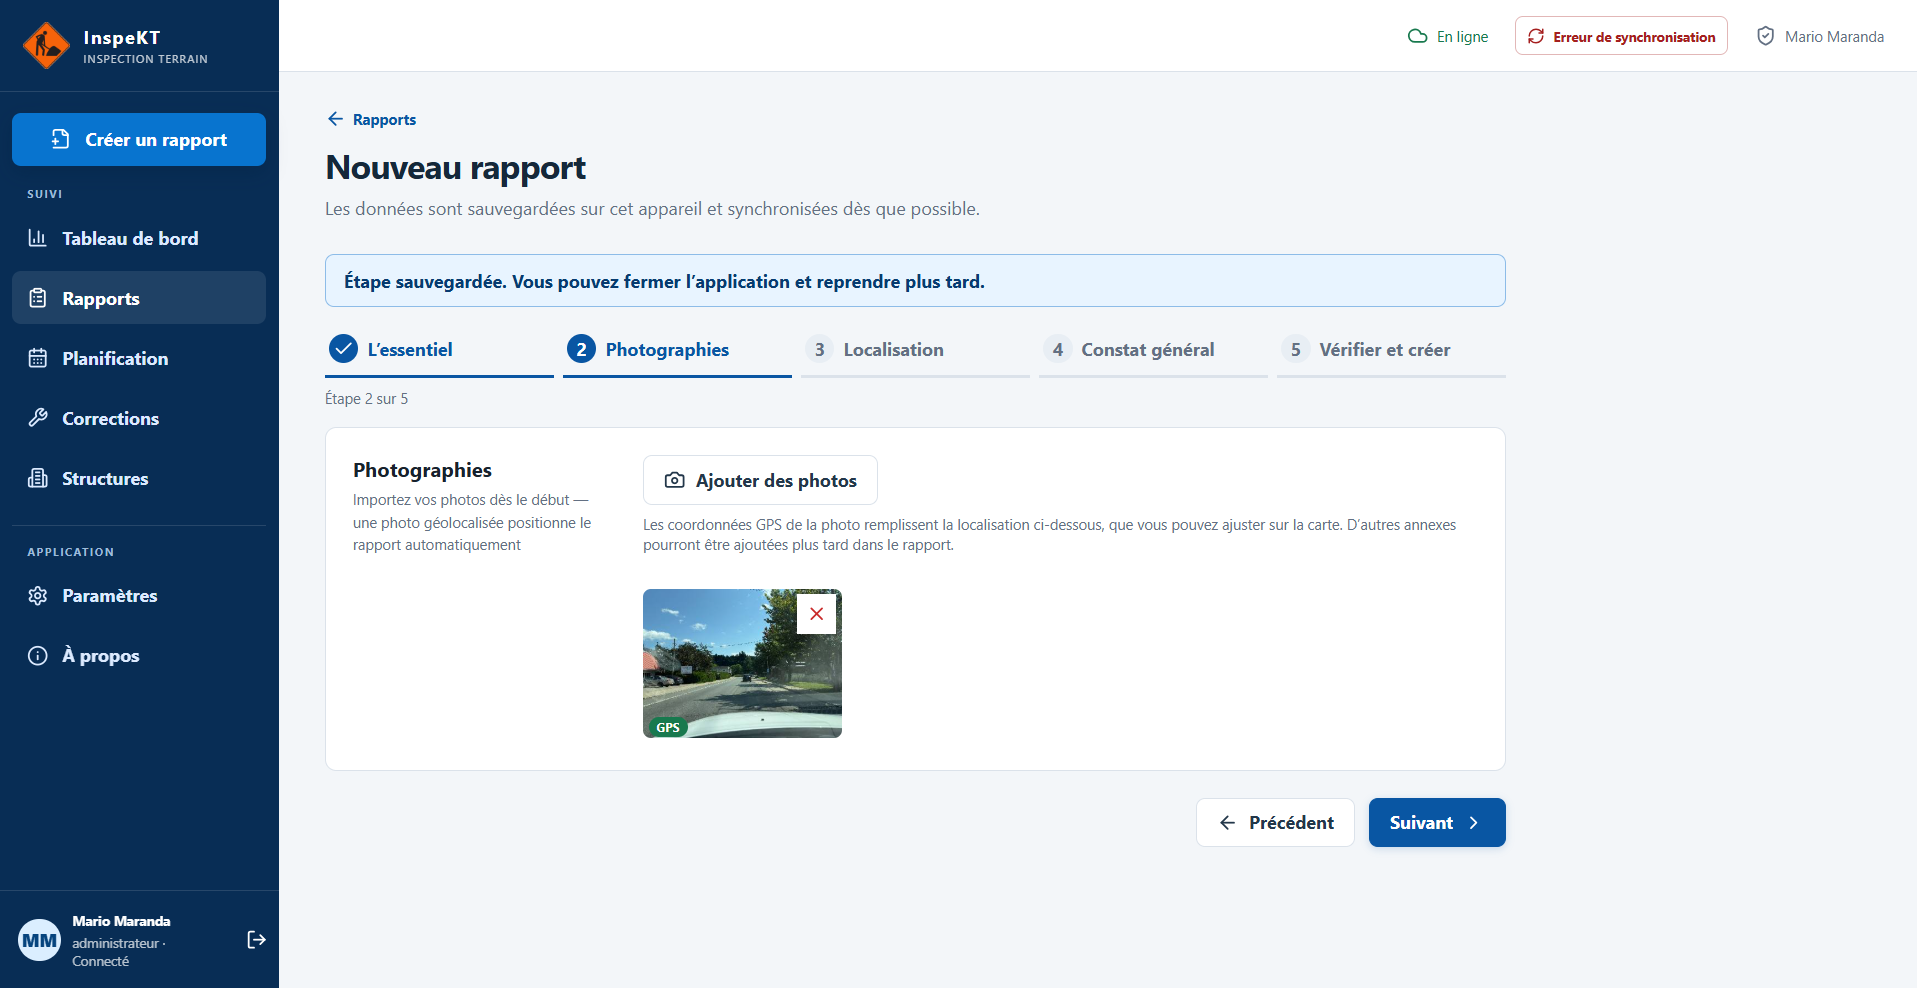The height and width of the screenshot is (988, 1917).
Task: Click the logout icon at sidebar bottom
Action: coord(256,939)
